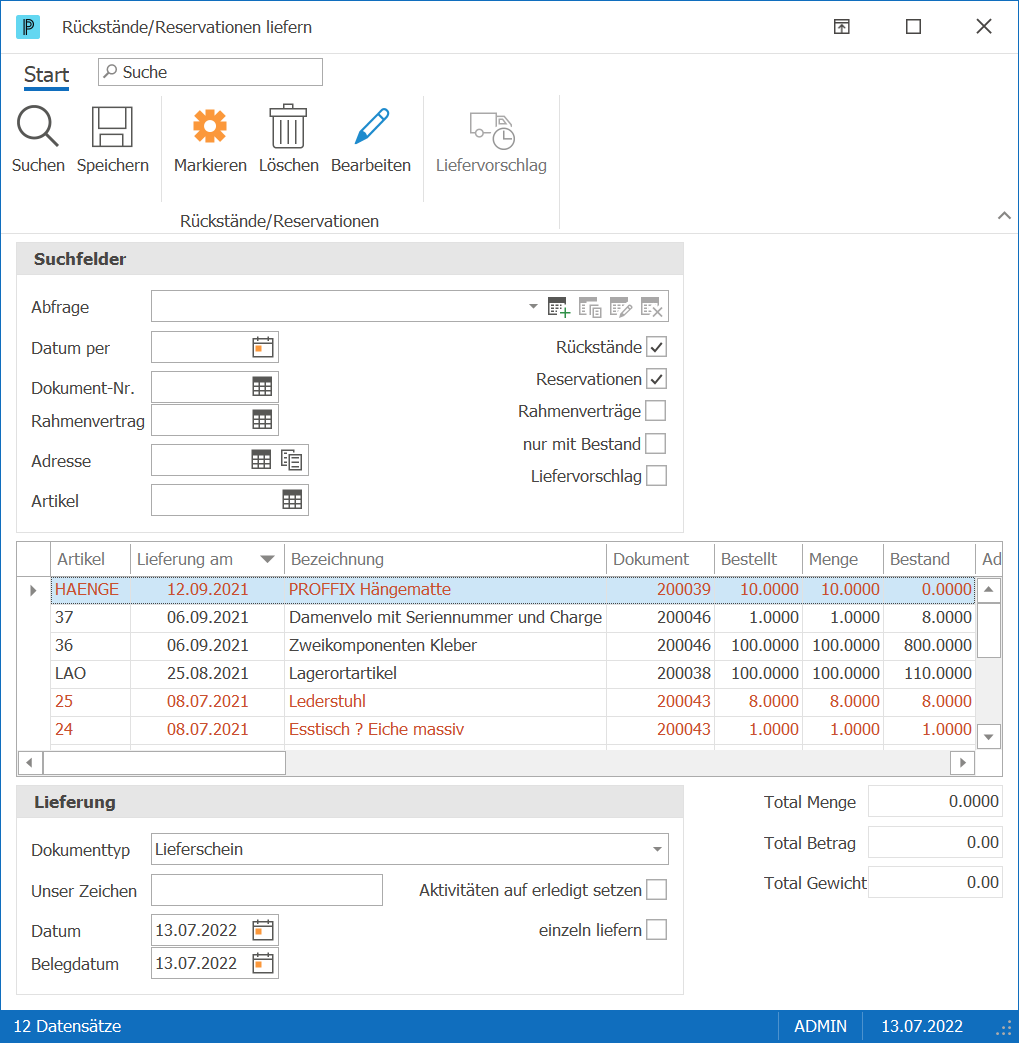Enable the Rahmenverträge checkbox
1019x1043 pixels.
coord(656,411)
